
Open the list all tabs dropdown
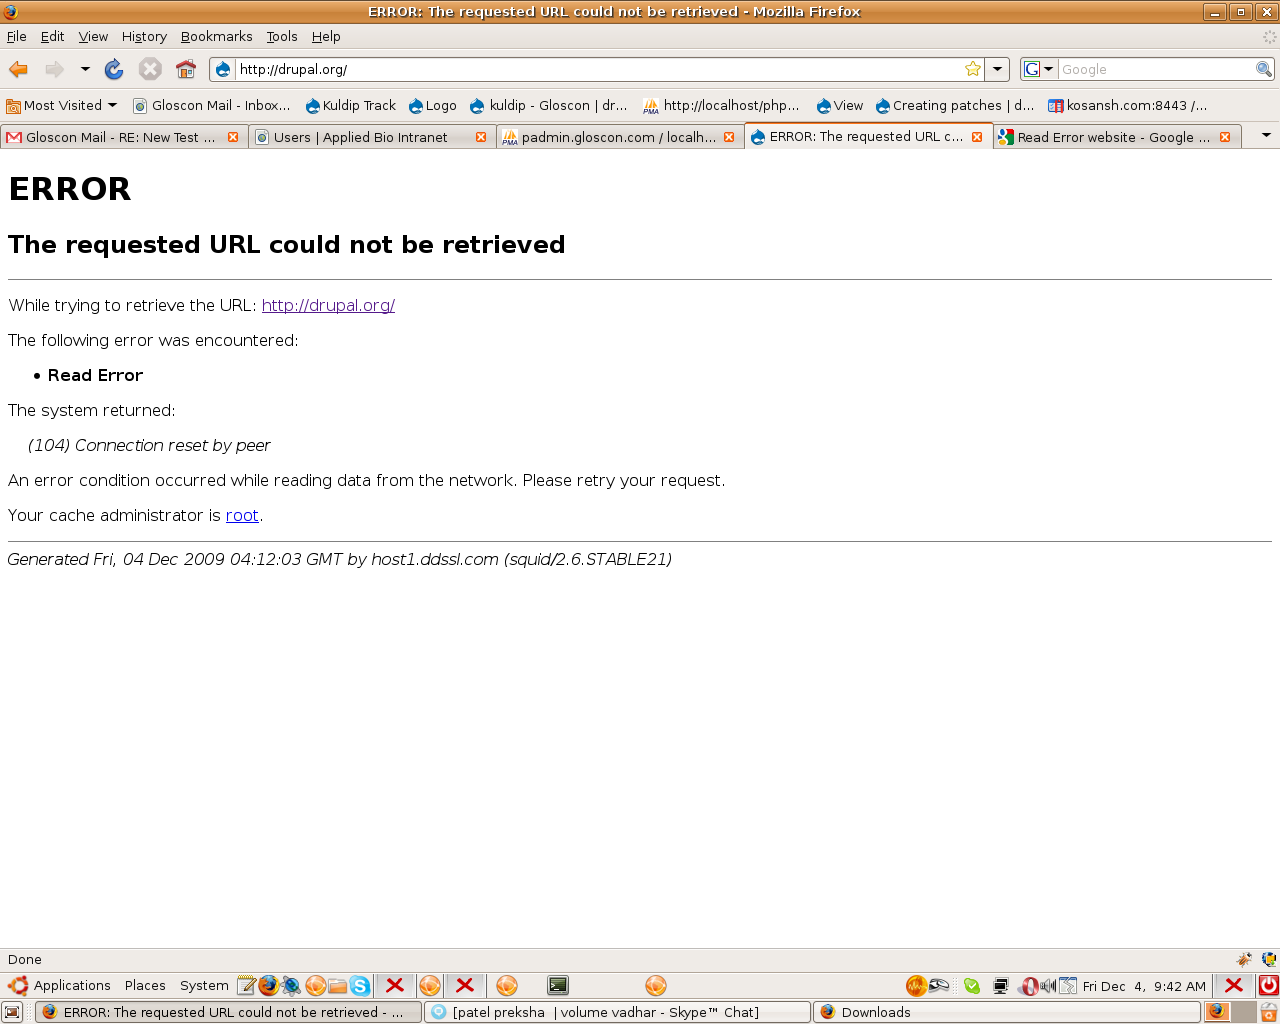pyautogui.click(x=1266, y=135)
